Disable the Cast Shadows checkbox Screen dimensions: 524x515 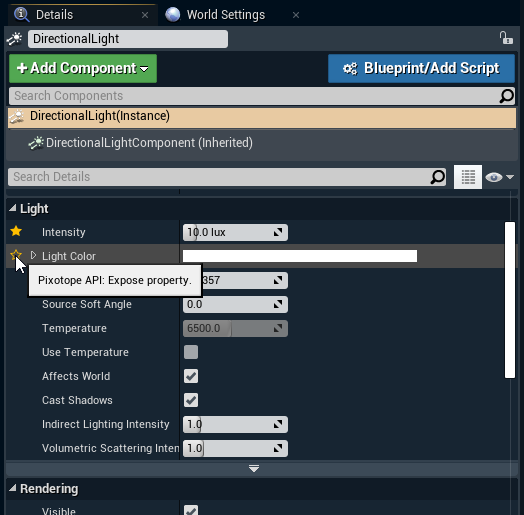point(191,400)
